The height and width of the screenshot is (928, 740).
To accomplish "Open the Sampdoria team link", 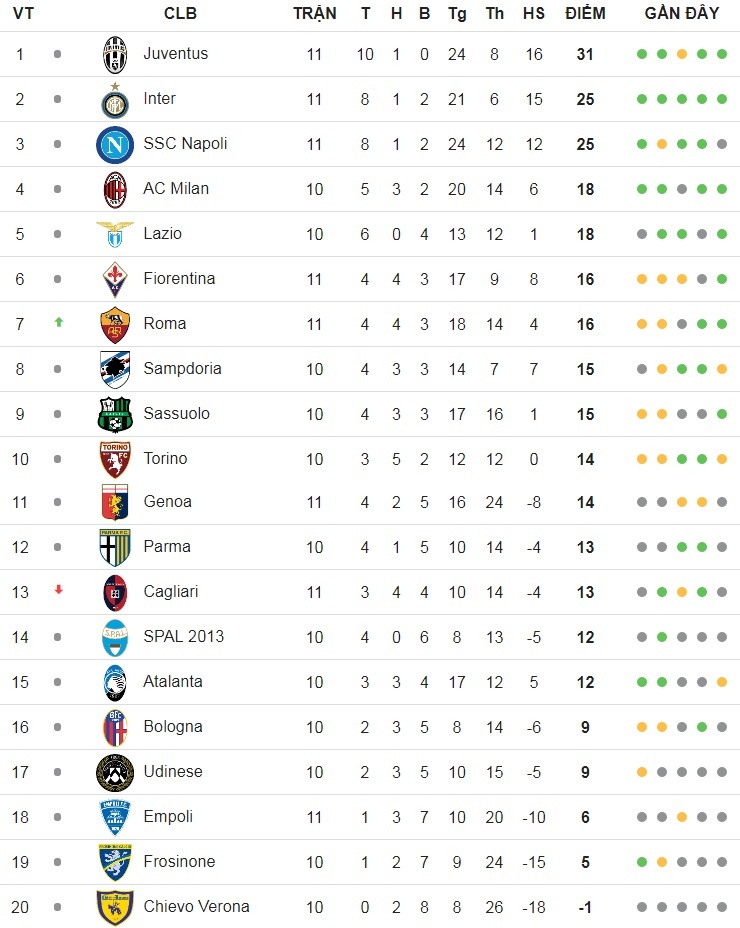I will click(182, 369).
